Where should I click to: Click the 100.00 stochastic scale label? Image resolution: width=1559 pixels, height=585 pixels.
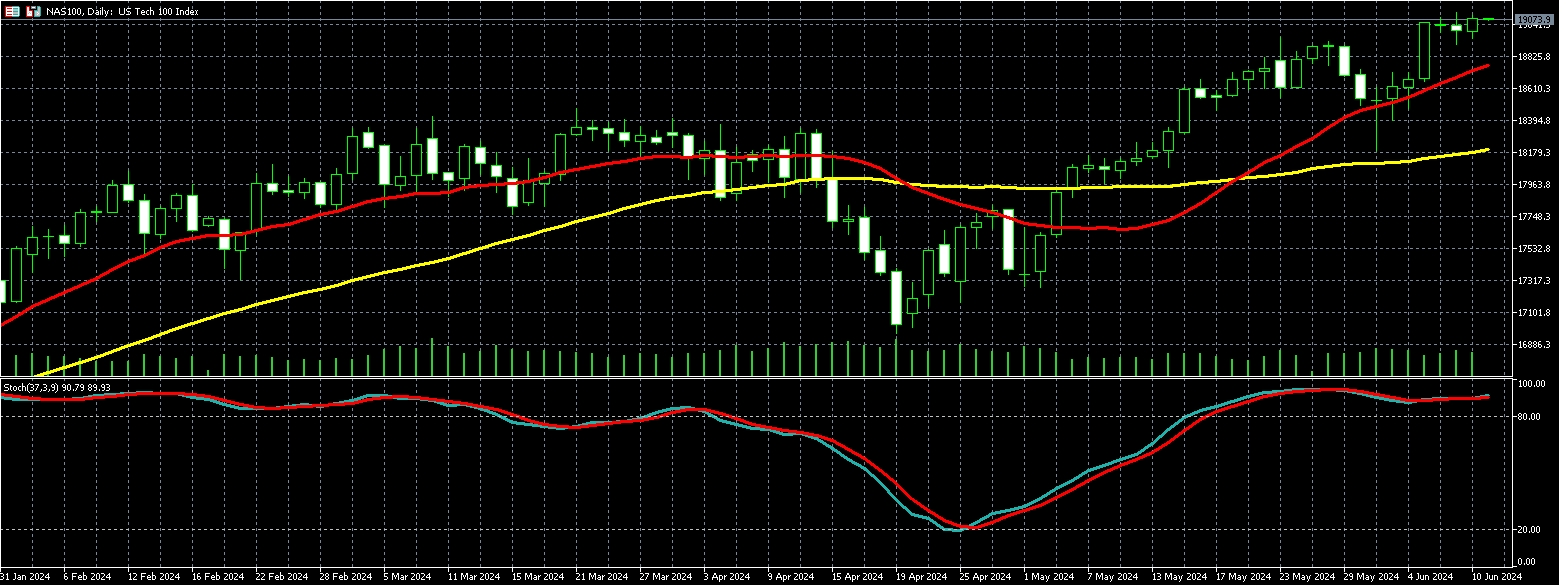(x=1531, y=384)
